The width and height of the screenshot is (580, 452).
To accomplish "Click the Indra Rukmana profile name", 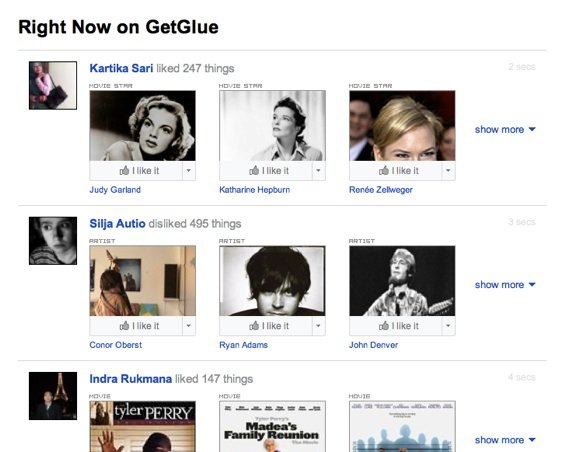I will (x=131, y=379).
